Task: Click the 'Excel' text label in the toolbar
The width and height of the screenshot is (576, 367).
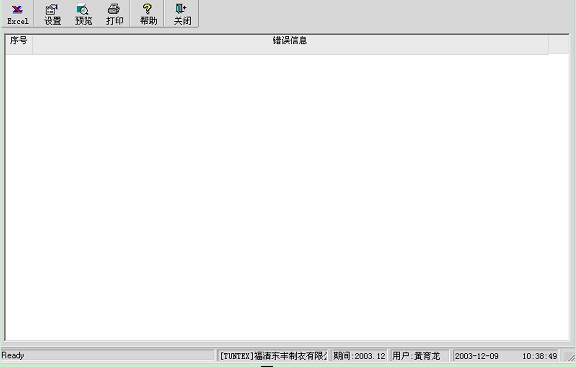Action: pos(18,21)
